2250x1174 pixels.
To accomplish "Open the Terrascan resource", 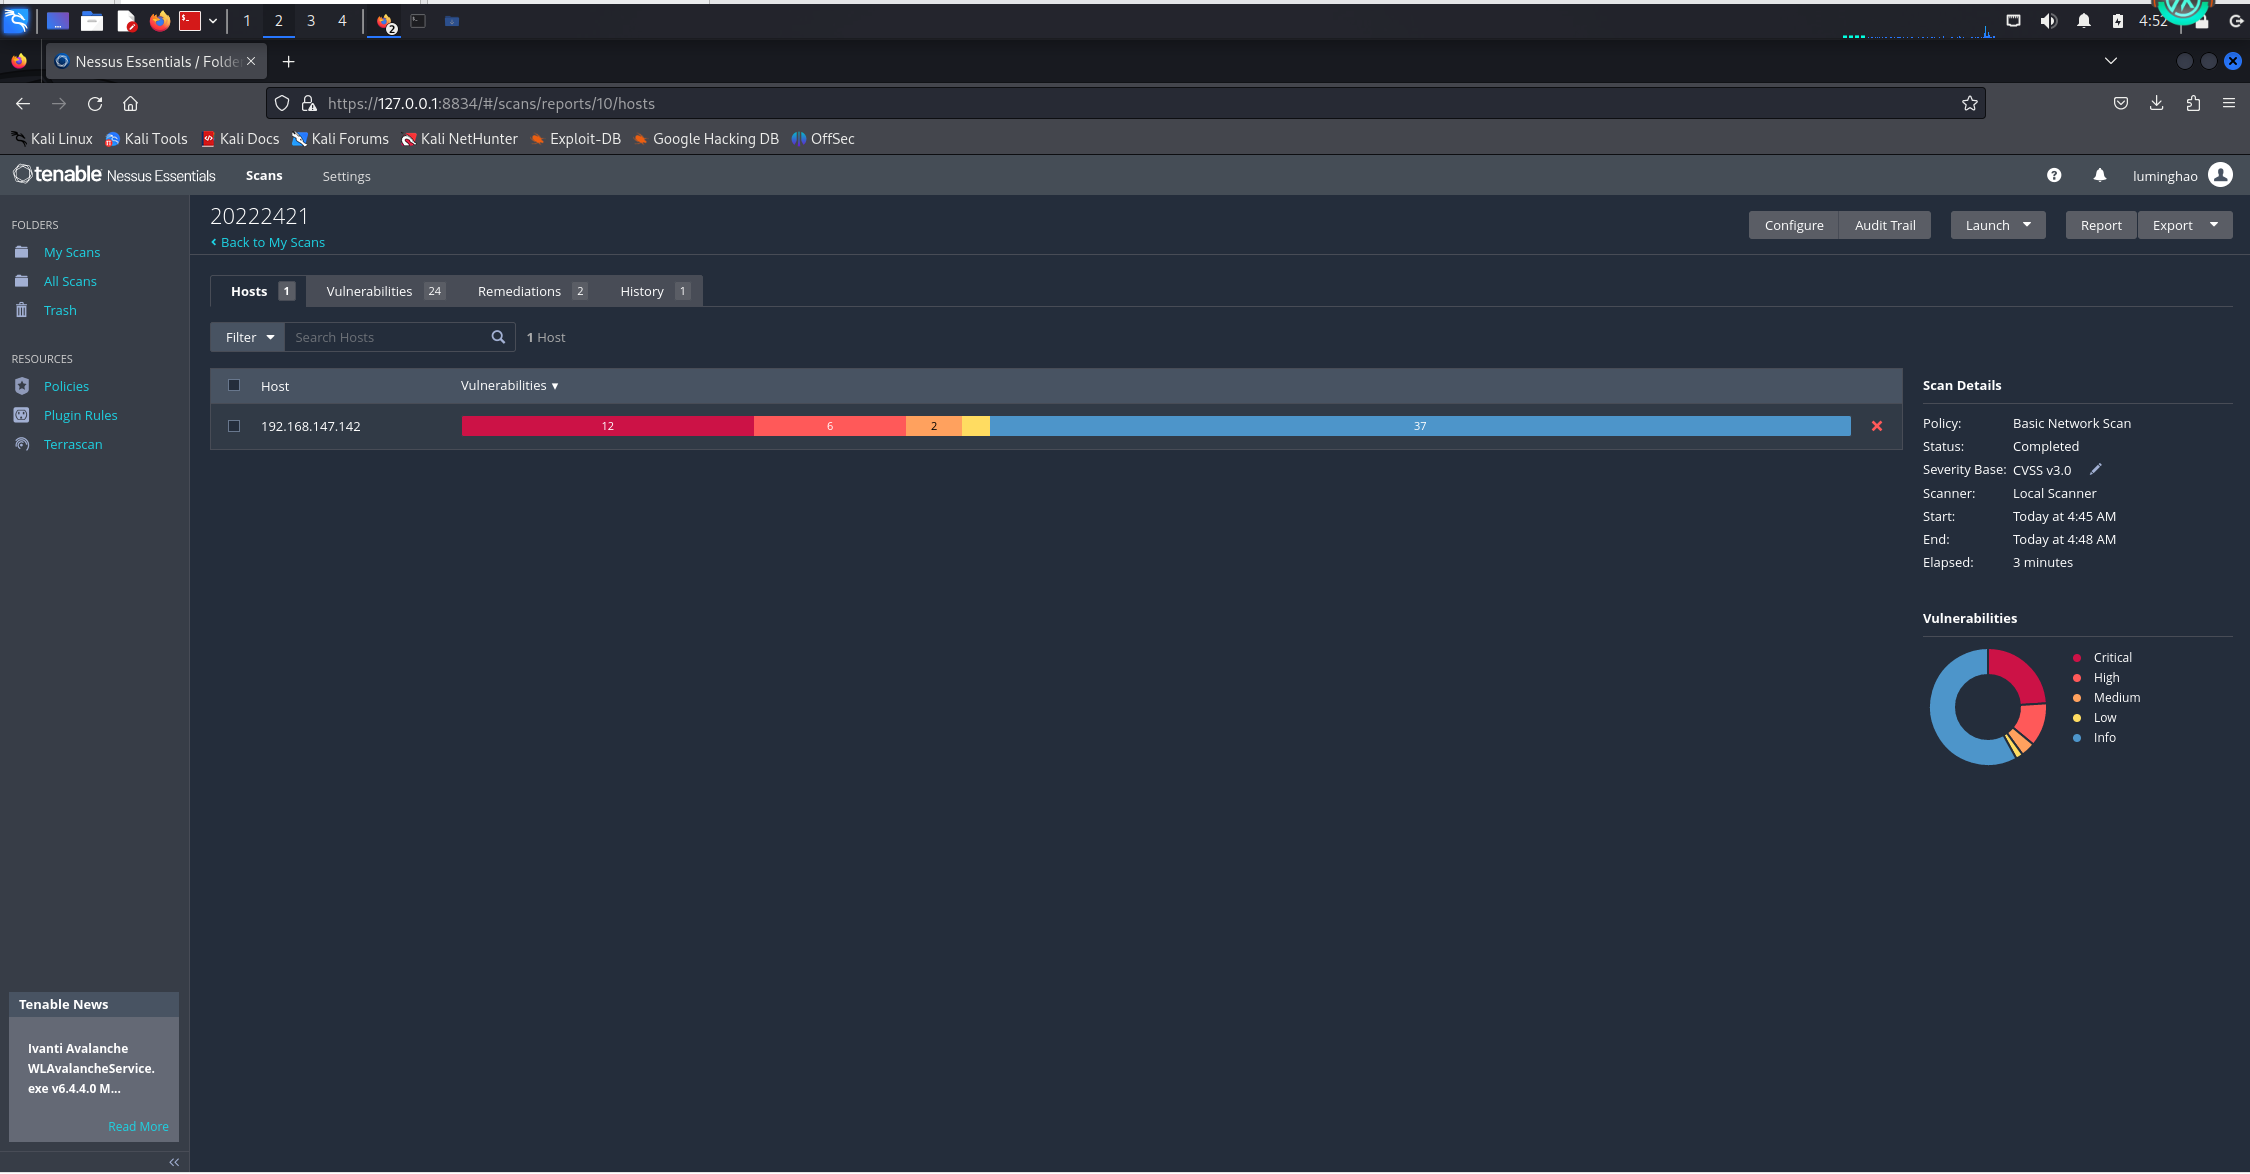I will (x=73, y=444).
